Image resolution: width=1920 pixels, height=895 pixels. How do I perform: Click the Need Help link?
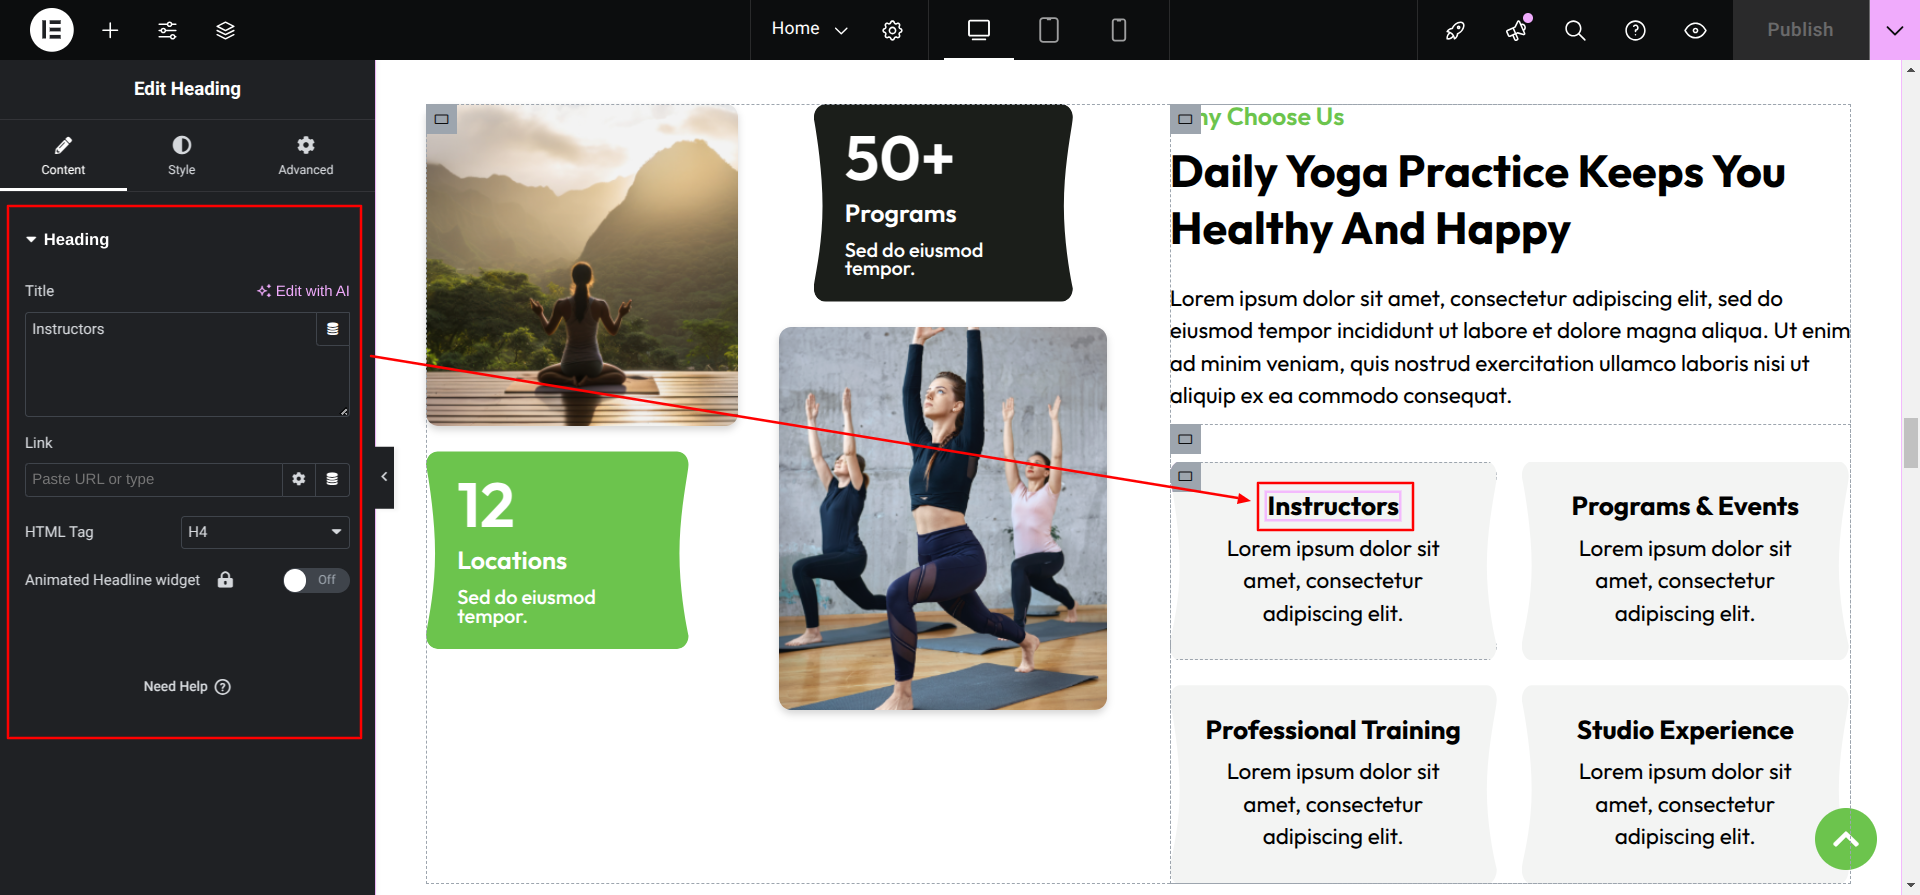(x=187, y=687)
